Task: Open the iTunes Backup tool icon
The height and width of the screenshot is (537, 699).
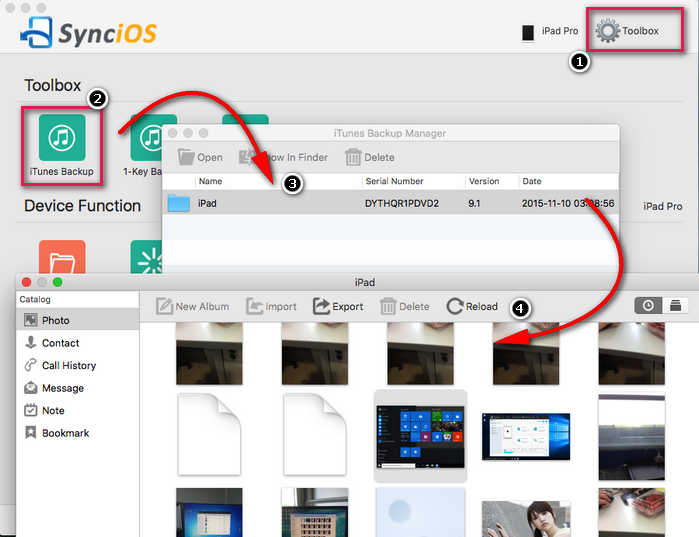Action: [62, 137]
